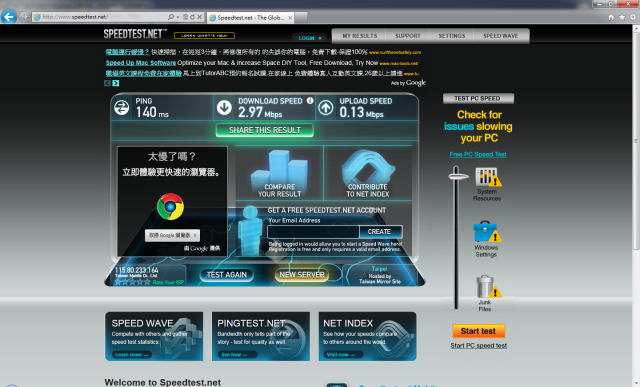Open the browser Home icon
The image size is (640, 387).
click(611, 17)
